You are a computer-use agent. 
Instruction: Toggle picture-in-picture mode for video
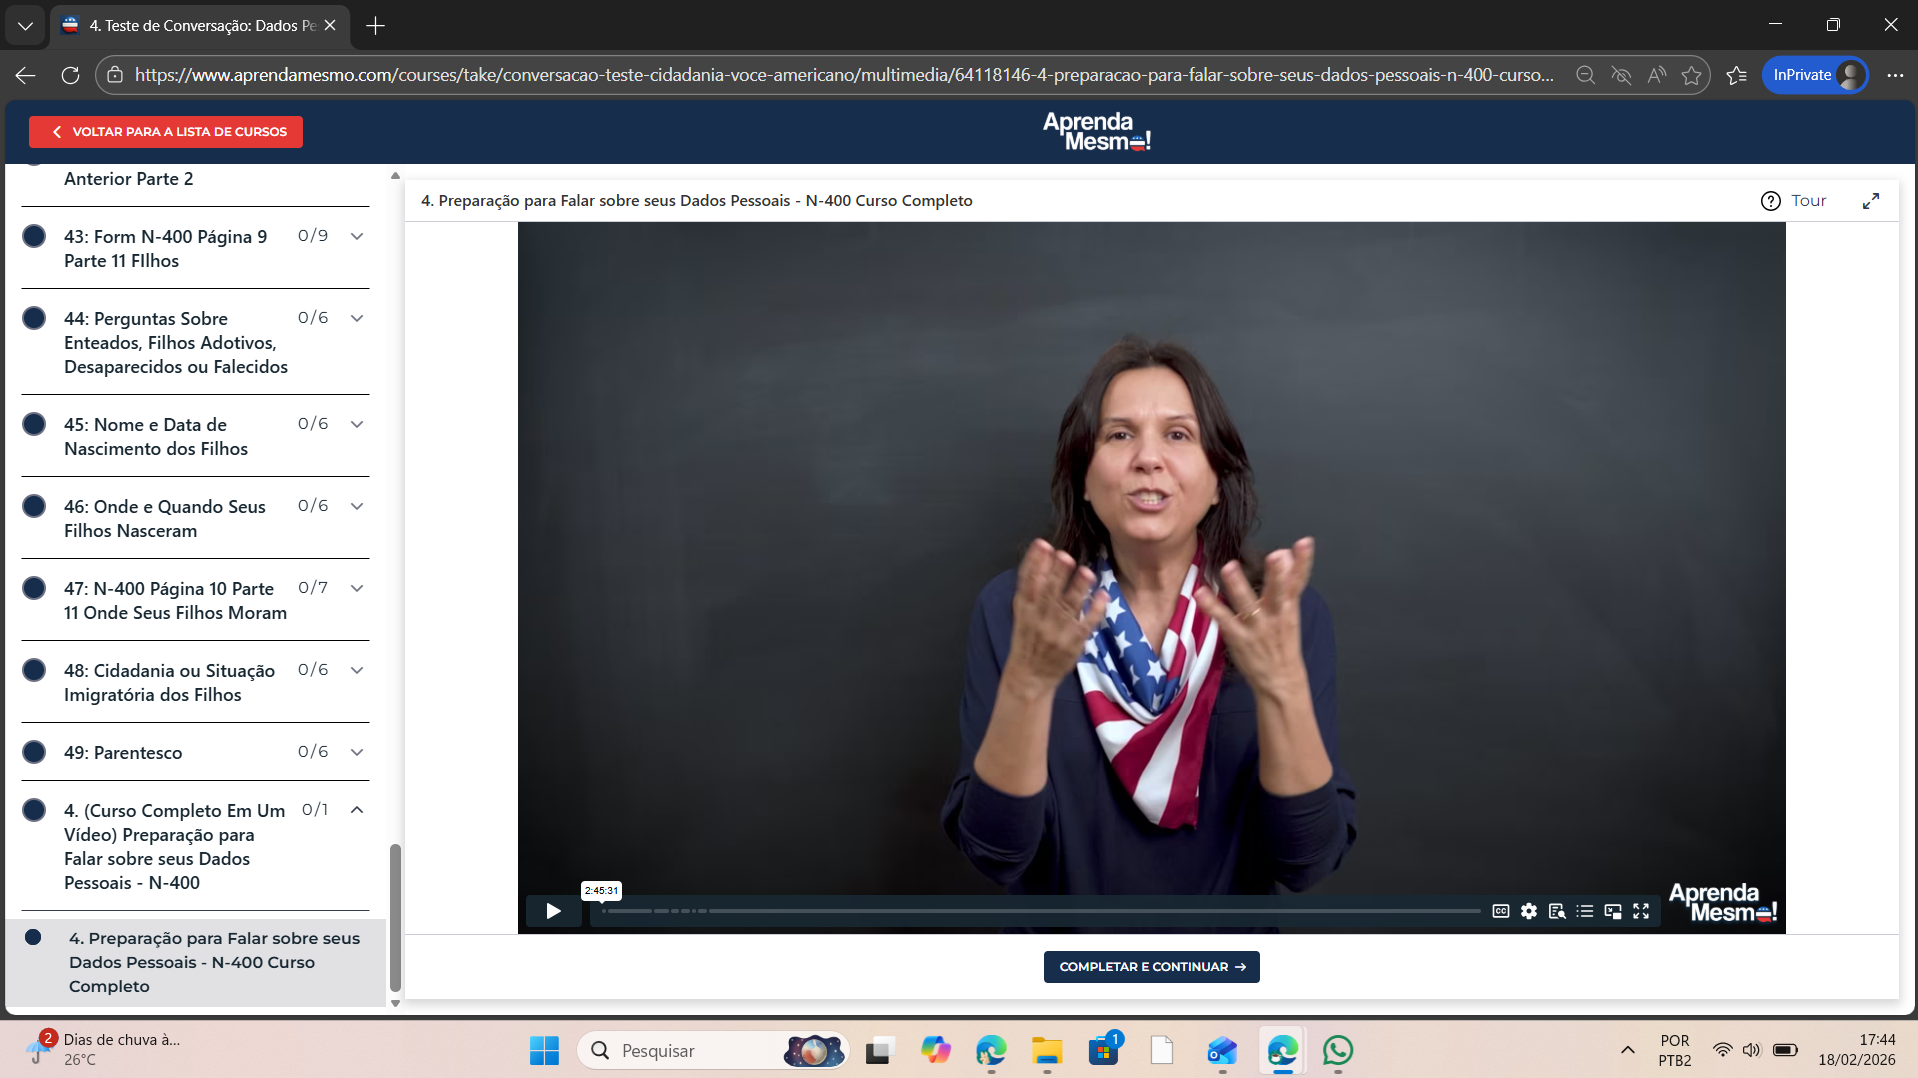1613,911
